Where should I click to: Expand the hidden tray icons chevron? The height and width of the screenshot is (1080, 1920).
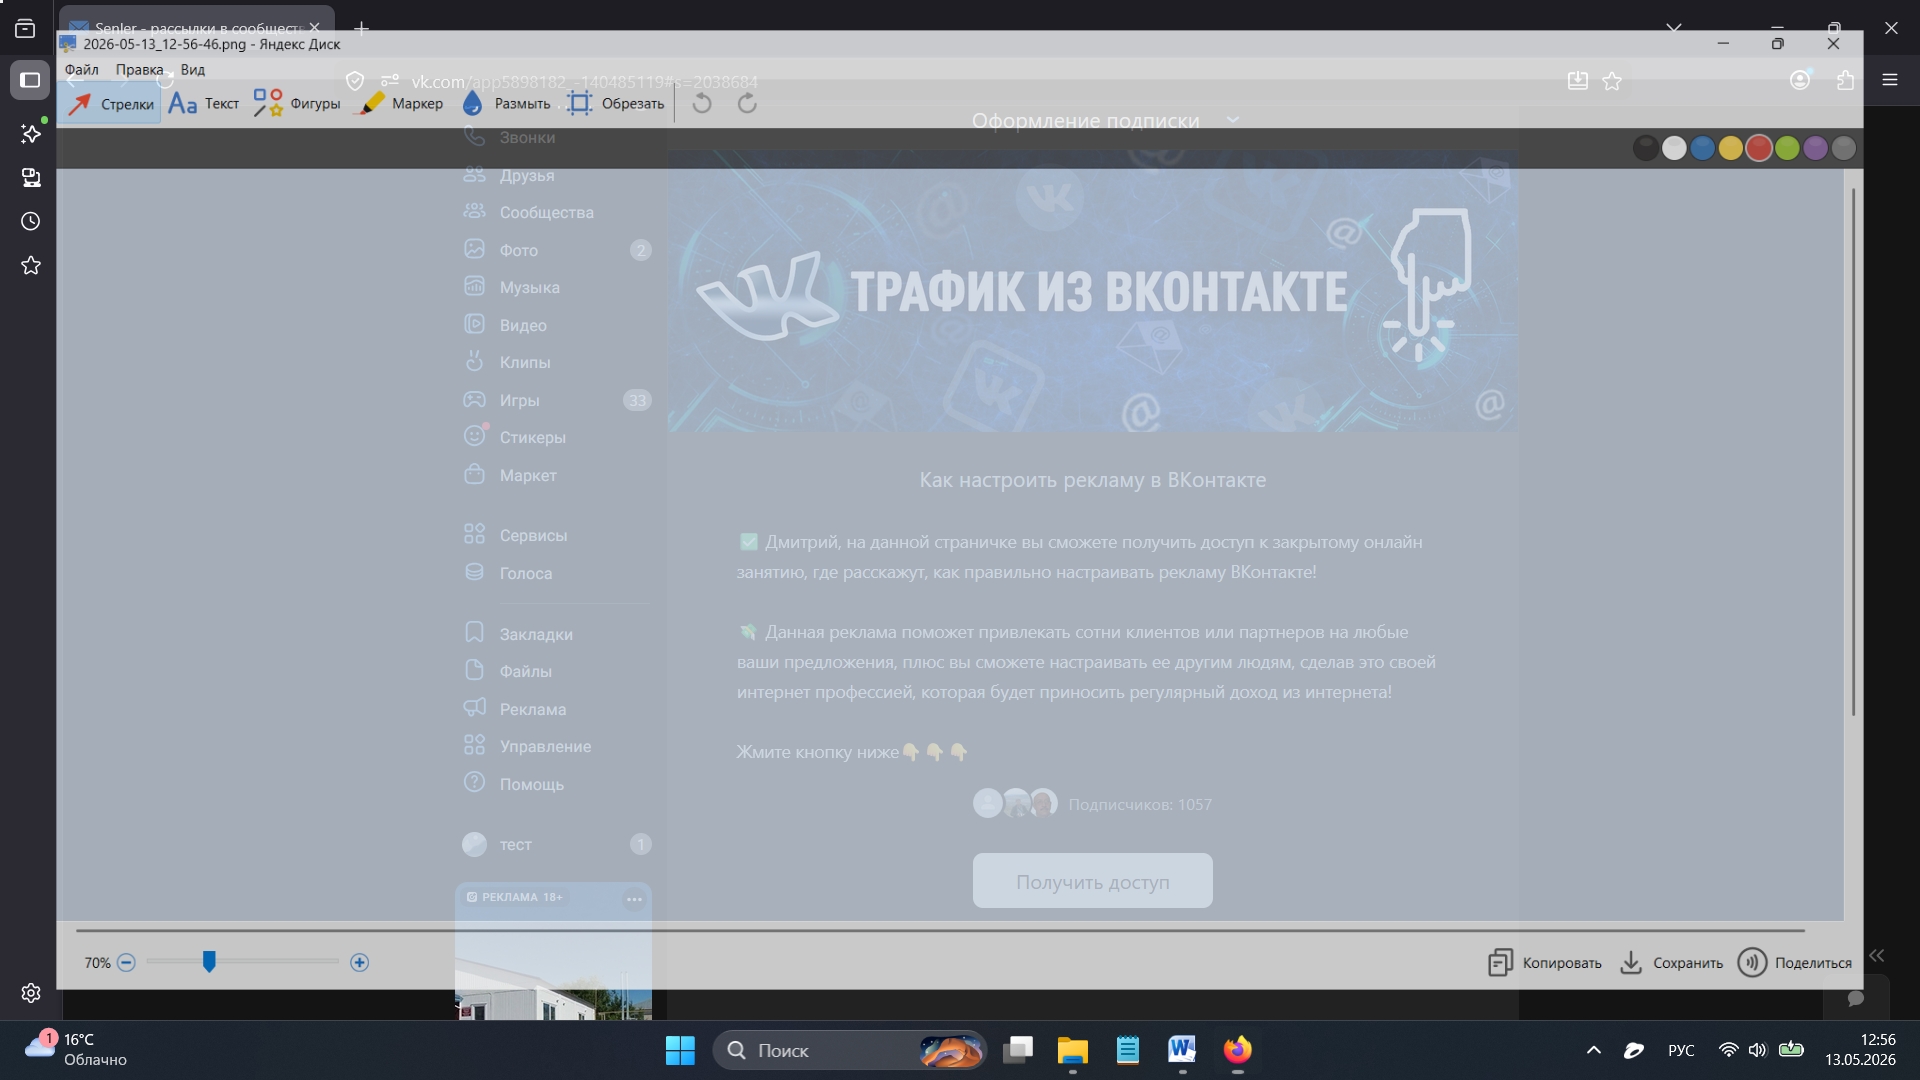coord(1594,1050)
